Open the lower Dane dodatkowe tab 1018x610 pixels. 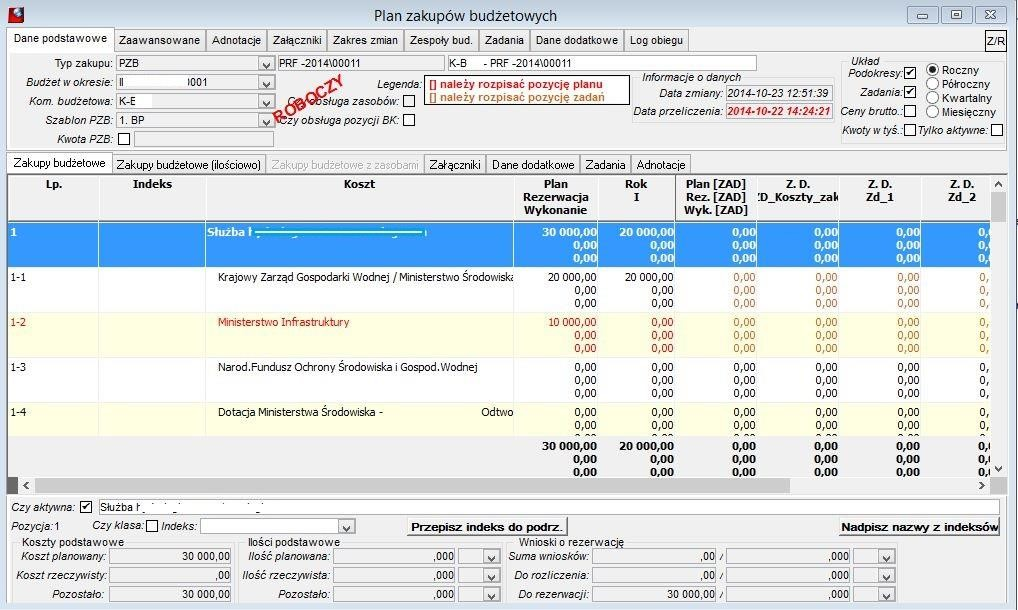click(x=533, y=165)
